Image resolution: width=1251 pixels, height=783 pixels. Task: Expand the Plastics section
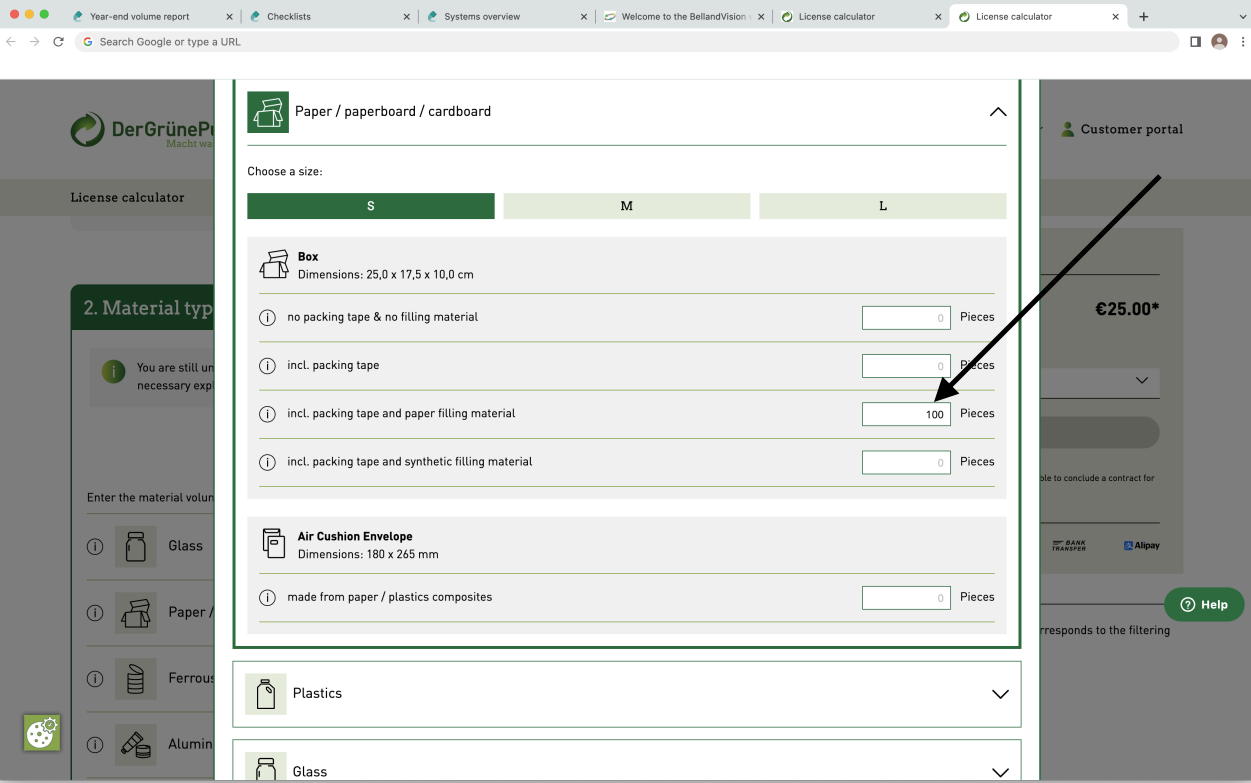click(999, 694)
